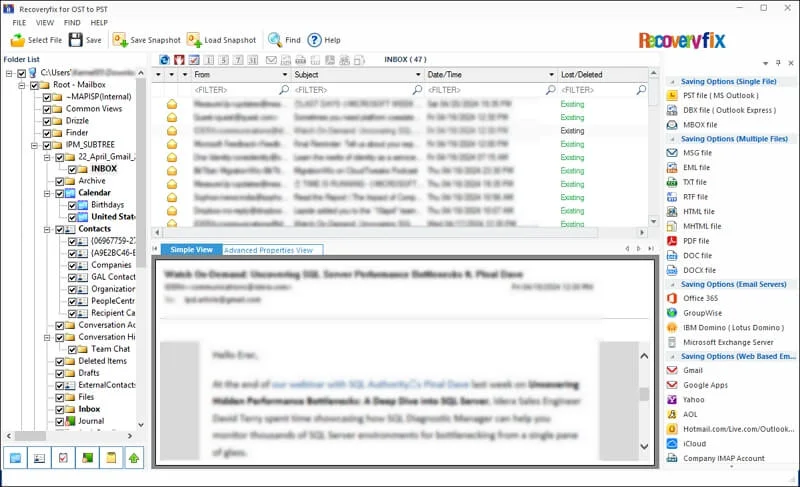Click the preview pane scroll-down arrow
Viewport: 800px width, 487px height.
pyautogui.click(x=644, y=446)
